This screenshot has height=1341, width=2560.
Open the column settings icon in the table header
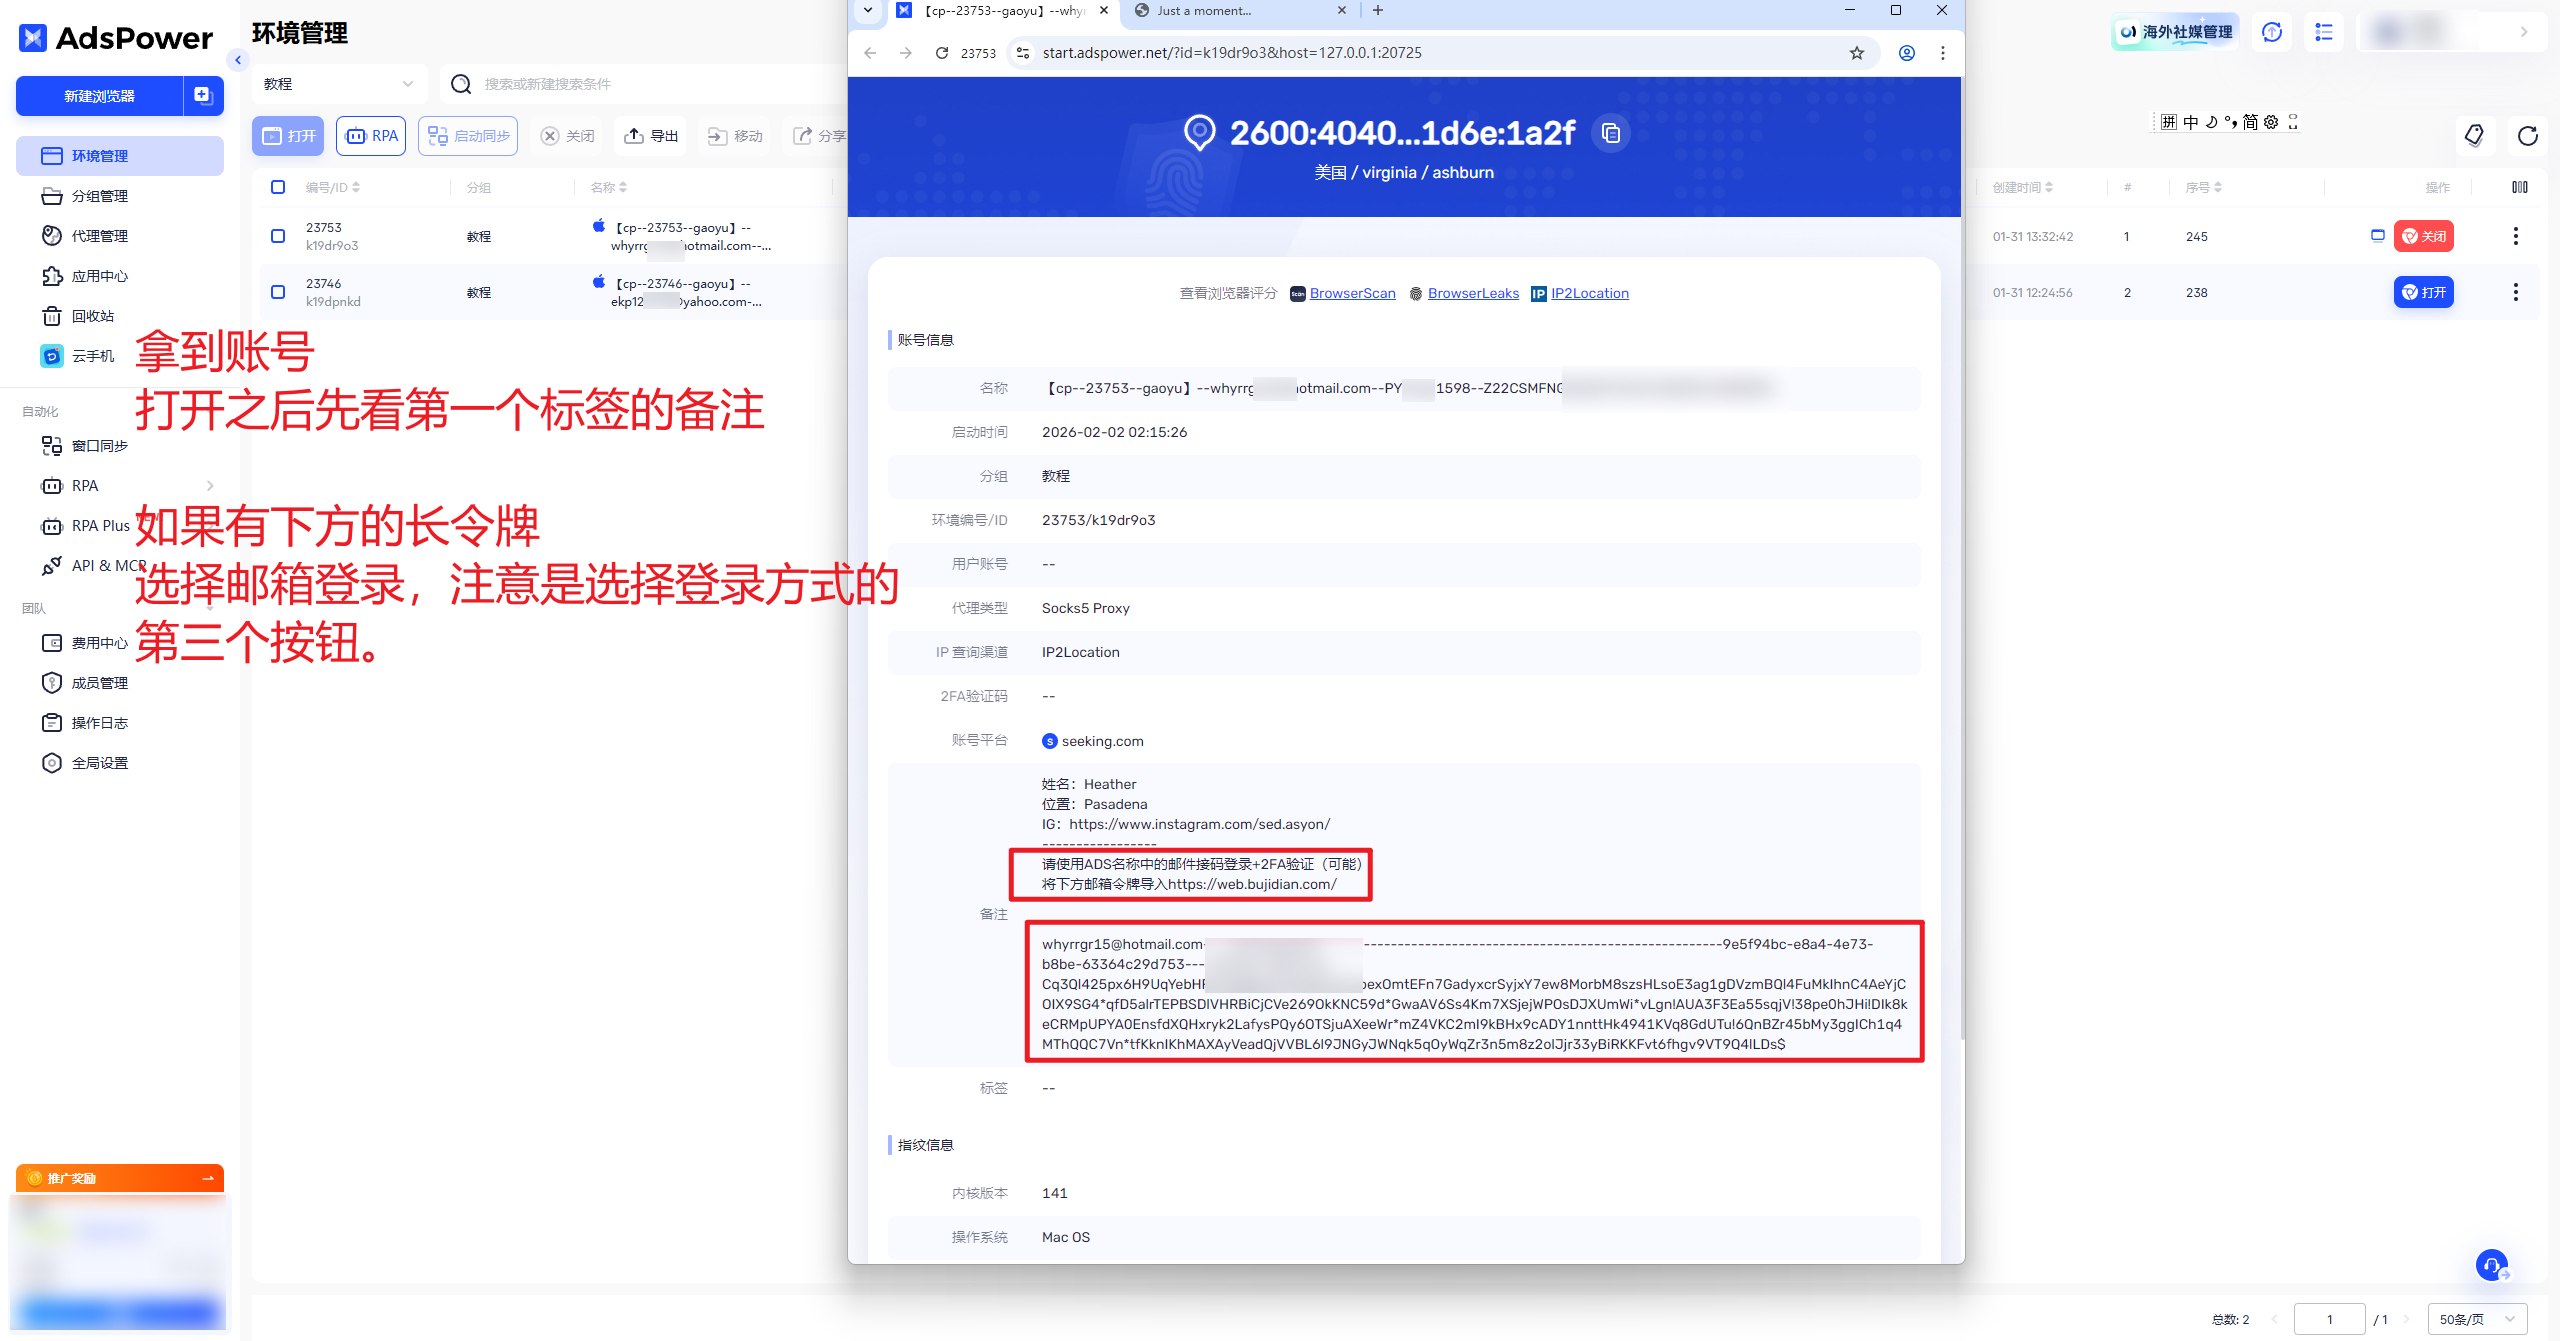[2519, 187]
